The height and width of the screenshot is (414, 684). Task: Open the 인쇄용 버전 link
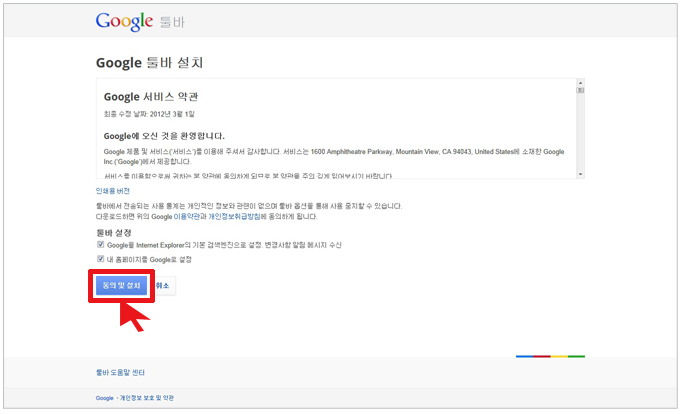tap(113, 191)
